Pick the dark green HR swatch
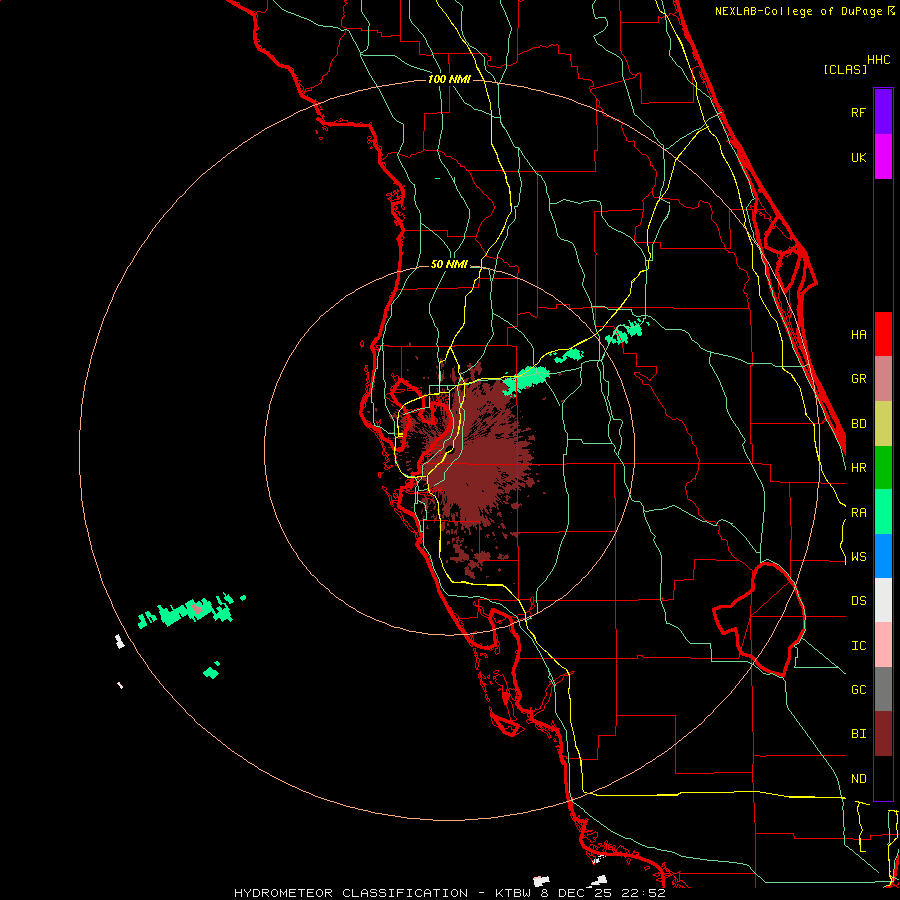Screen dimensions: 900x900 pos(883,468)
